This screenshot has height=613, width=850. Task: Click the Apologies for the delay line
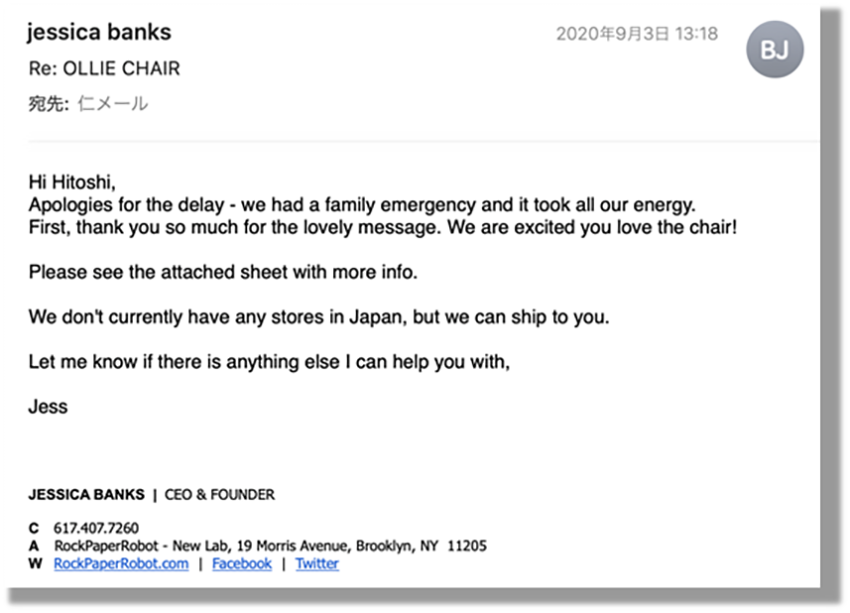coord(362,205)
